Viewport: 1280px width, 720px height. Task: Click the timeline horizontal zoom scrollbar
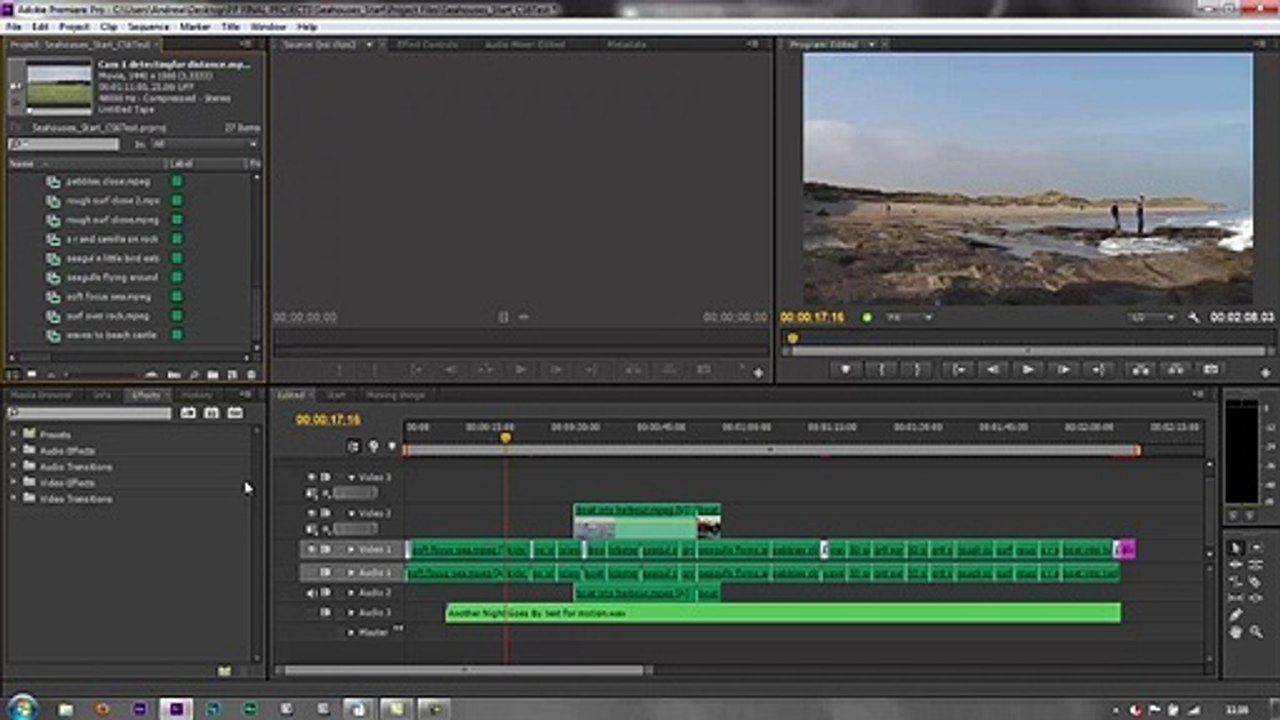(464, 670)
